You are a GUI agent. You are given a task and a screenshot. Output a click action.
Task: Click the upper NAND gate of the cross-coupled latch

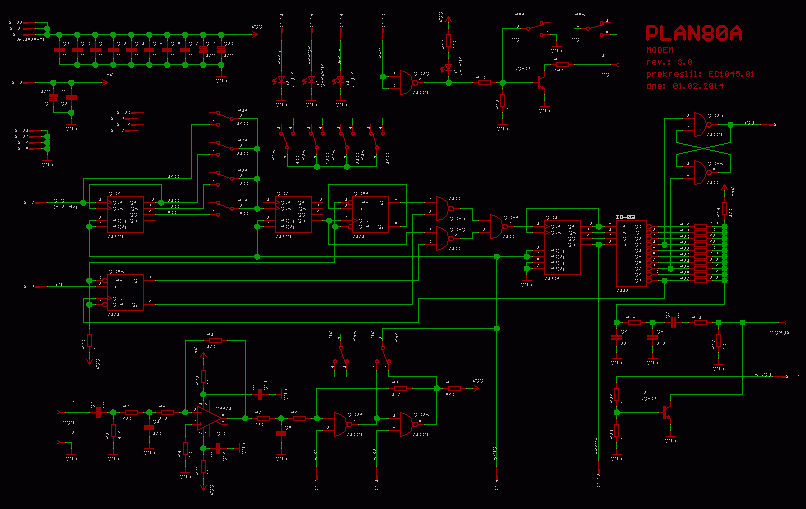tap(695, 124)
